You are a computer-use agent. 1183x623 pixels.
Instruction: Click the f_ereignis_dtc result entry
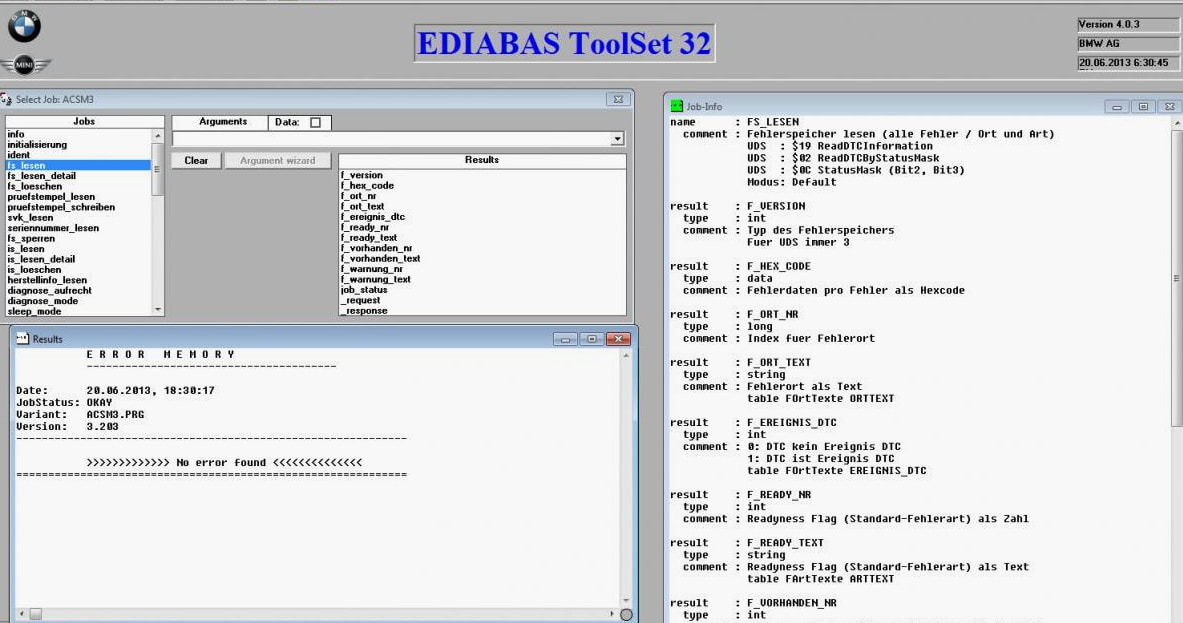373,217
